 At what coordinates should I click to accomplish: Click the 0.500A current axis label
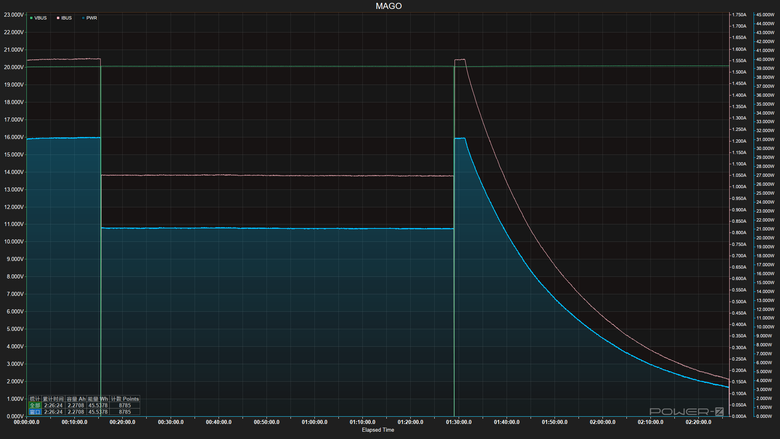739,302
